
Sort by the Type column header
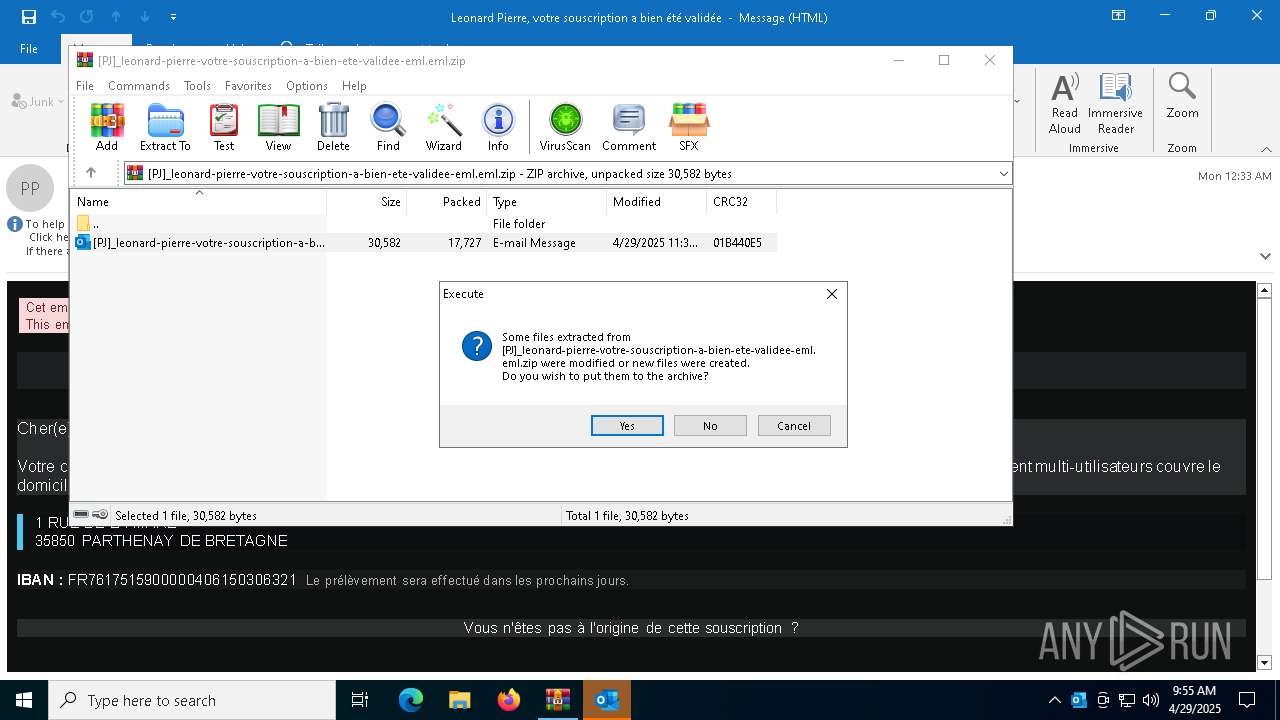(x=546, y=201)
